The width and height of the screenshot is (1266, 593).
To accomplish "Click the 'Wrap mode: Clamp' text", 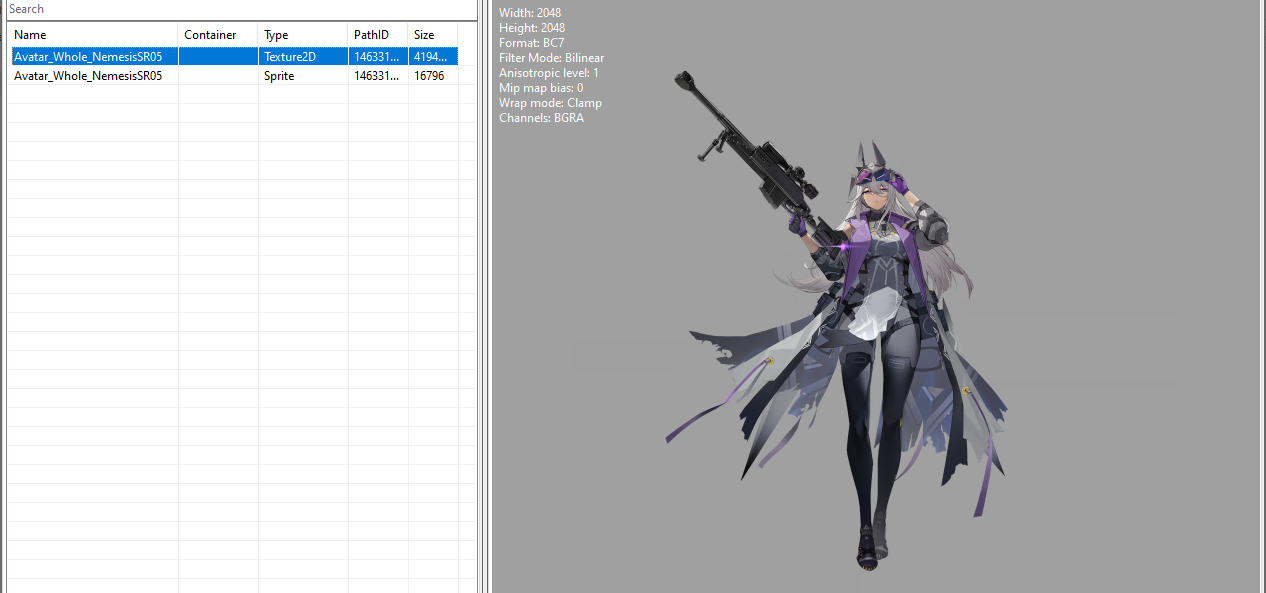I will point(550,103).
